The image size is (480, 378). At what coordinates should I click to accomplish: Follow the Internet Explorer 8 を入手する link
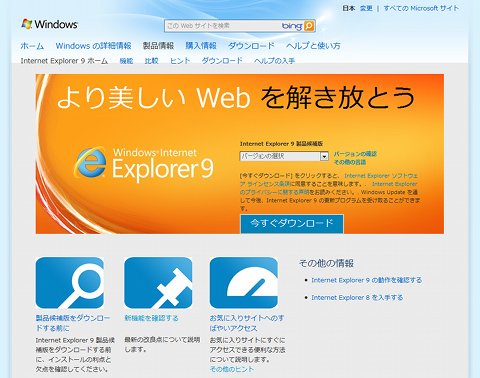pos(357,297)
